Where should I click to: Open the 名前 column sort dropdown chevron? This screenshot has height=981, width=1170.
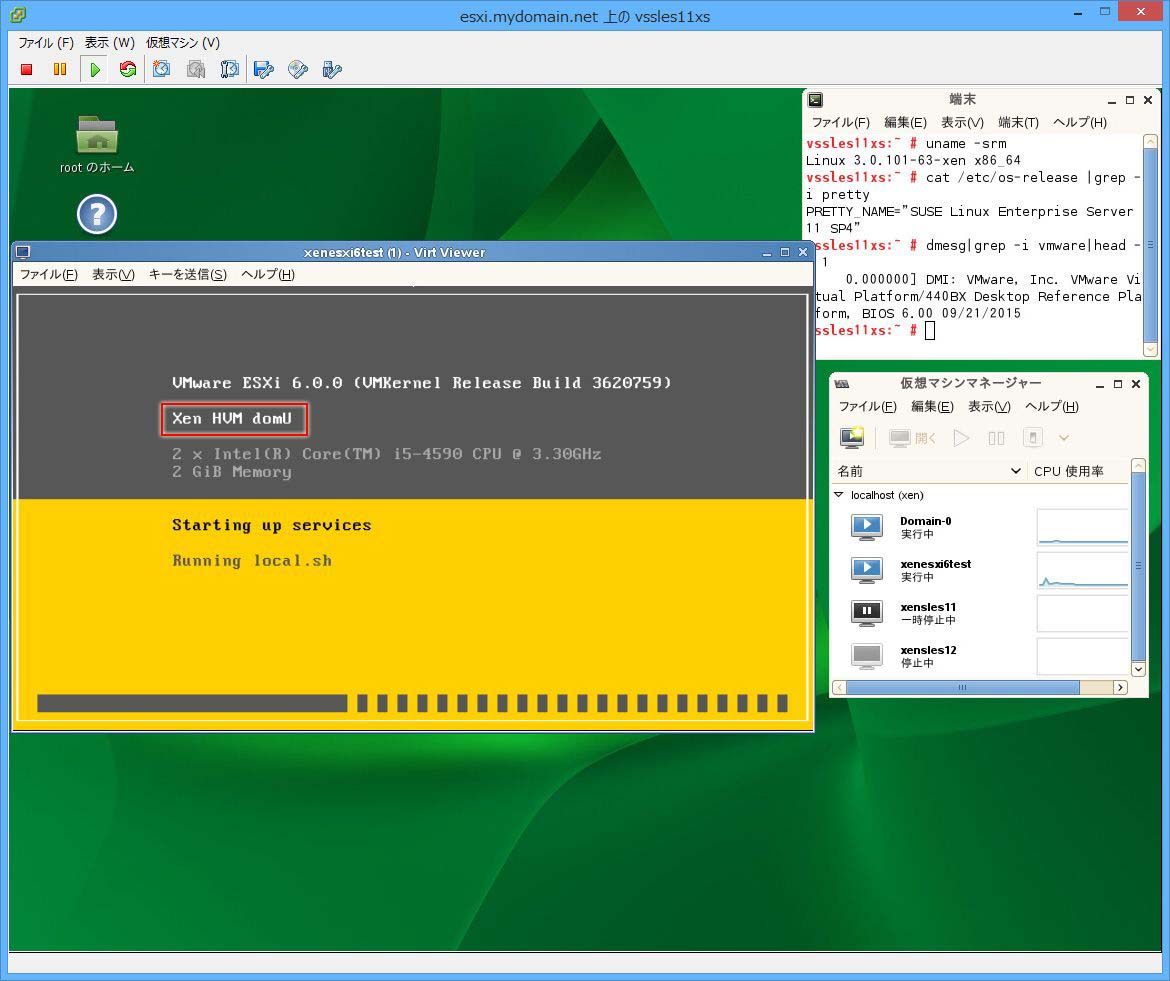pyautogui.click(x=1016, y=471)
